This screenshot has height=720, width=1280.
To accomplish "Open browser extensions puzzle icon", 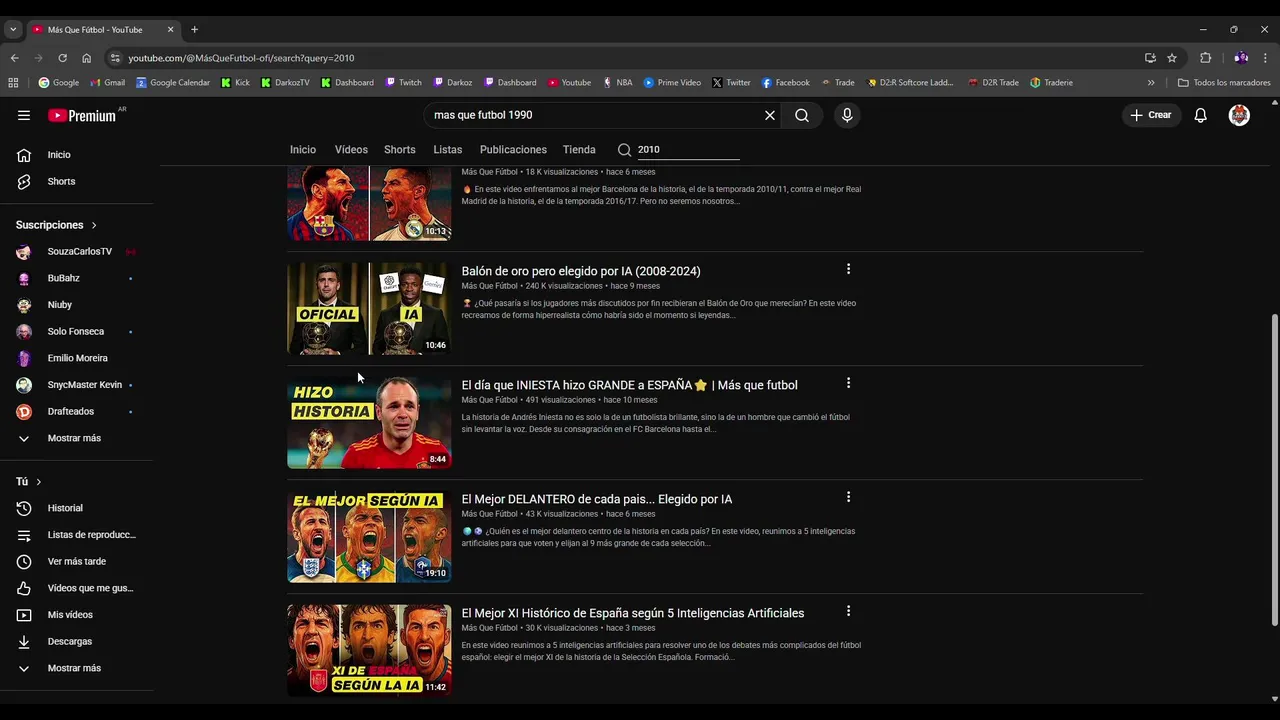I will tap(1205, 58).
